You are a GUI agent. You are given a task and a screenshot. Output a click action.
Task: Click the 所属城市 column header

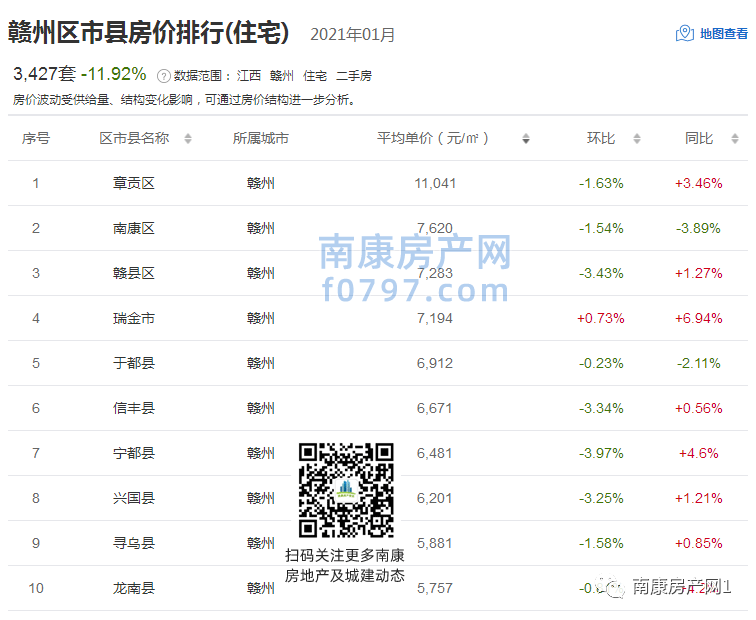(260, 138)
